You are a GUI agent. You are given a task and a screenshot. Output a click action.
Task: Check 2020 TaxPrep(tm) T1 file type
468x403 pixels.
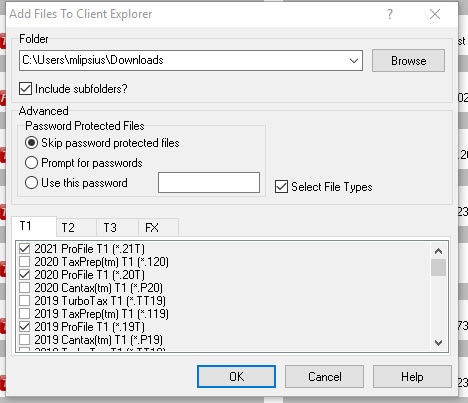coord(24,262)
